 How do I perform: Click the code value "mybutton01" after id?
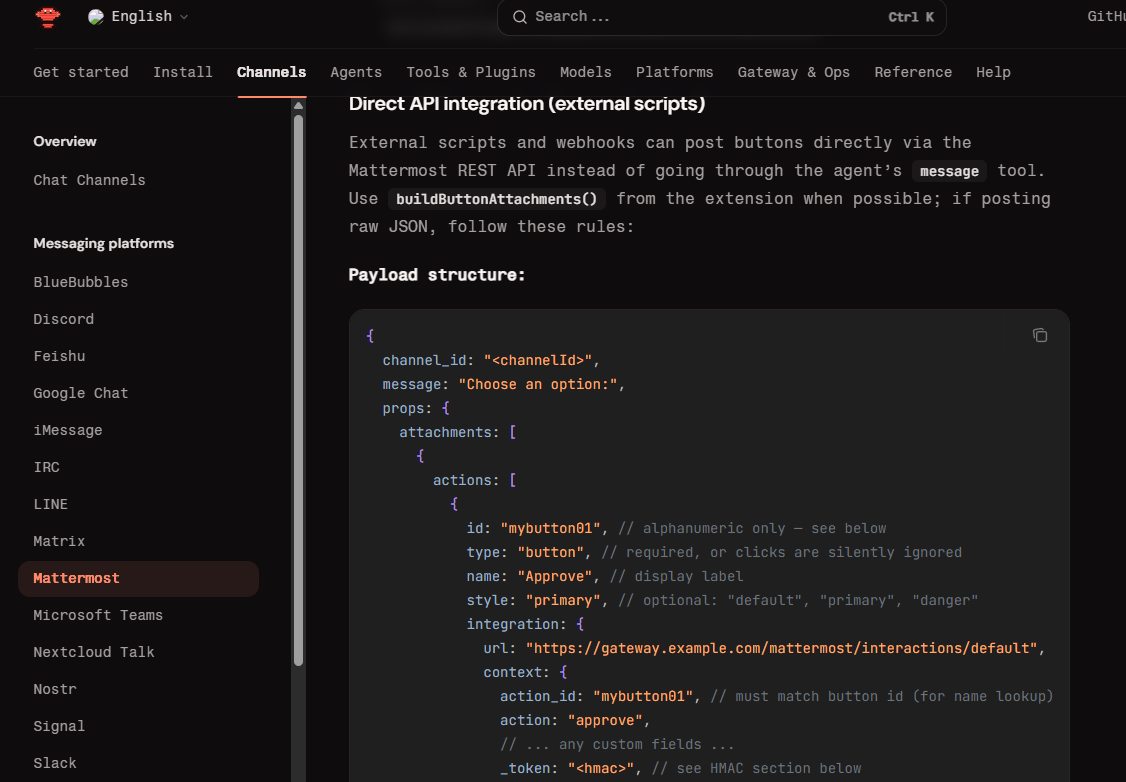coord(550,529)
